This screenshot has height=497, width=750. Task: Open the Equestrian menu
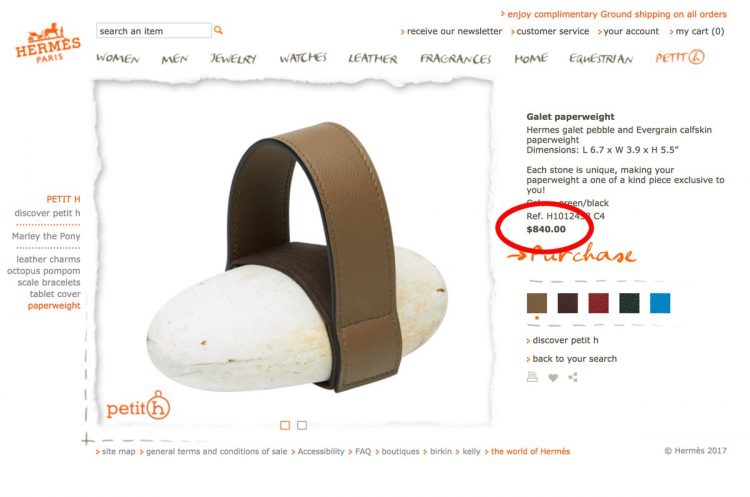pos(601,58)
